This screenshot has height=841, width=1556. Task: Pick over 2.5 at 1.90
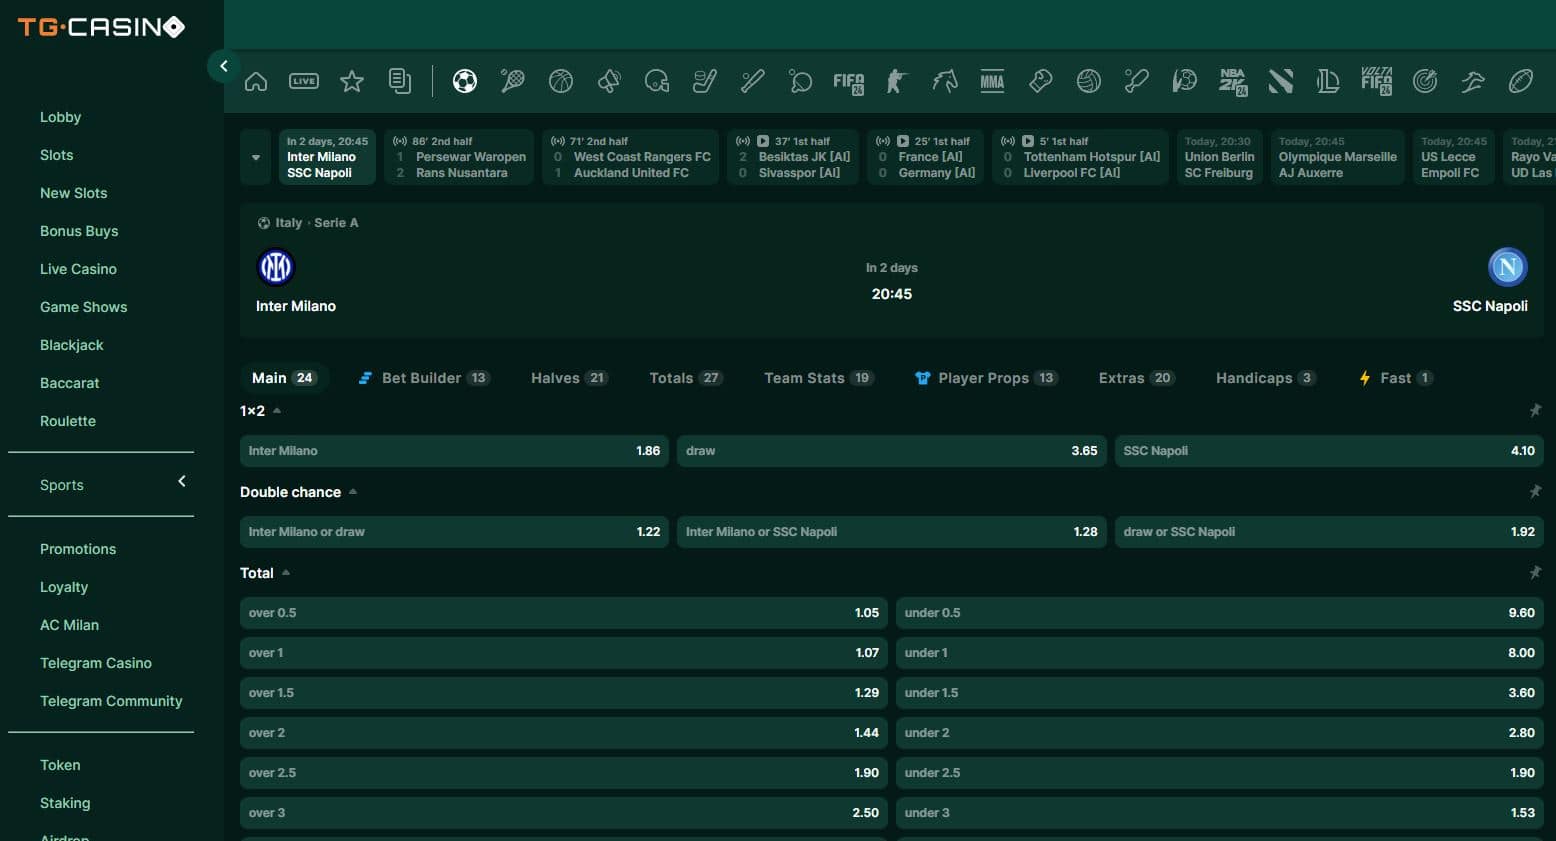[x=564, y=773]
